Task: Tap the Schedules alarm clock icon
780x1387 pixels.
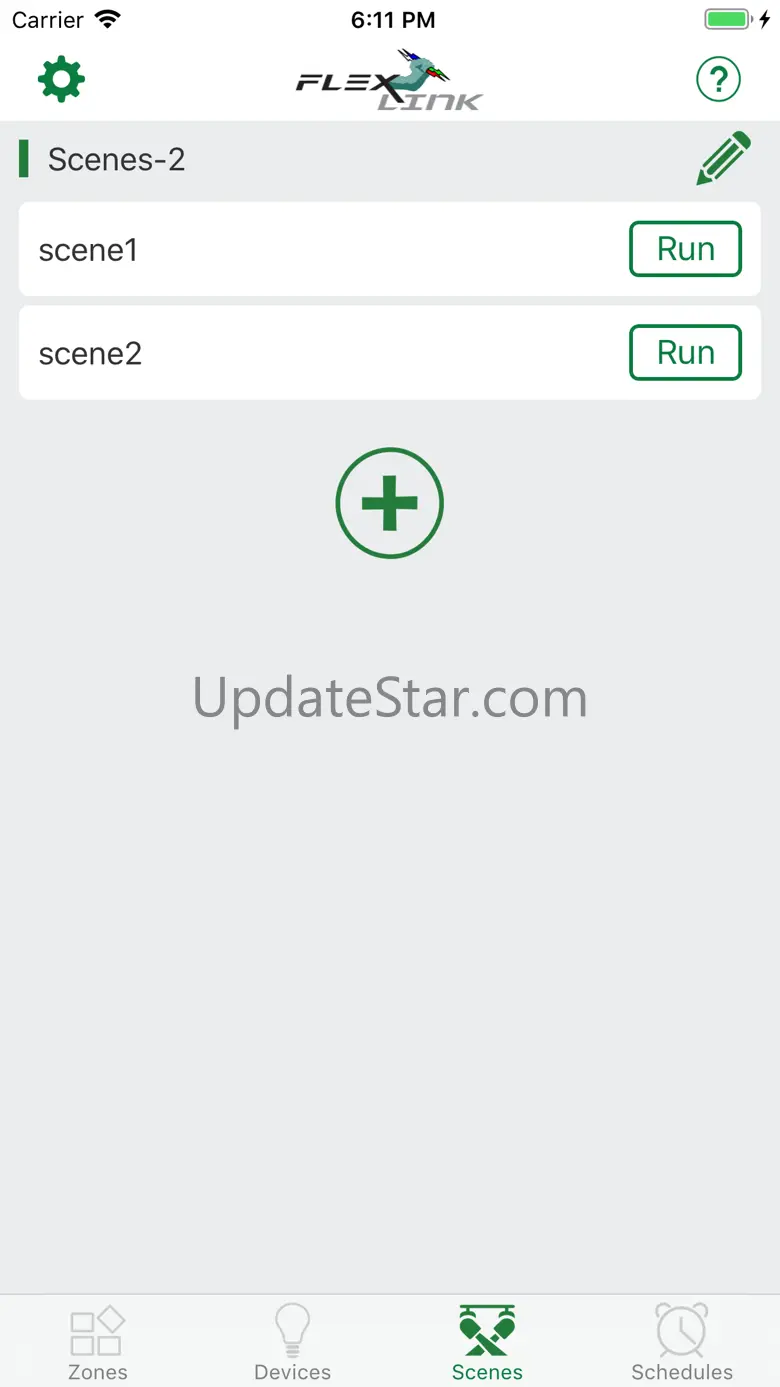Action: click(x=682, y=1330)
